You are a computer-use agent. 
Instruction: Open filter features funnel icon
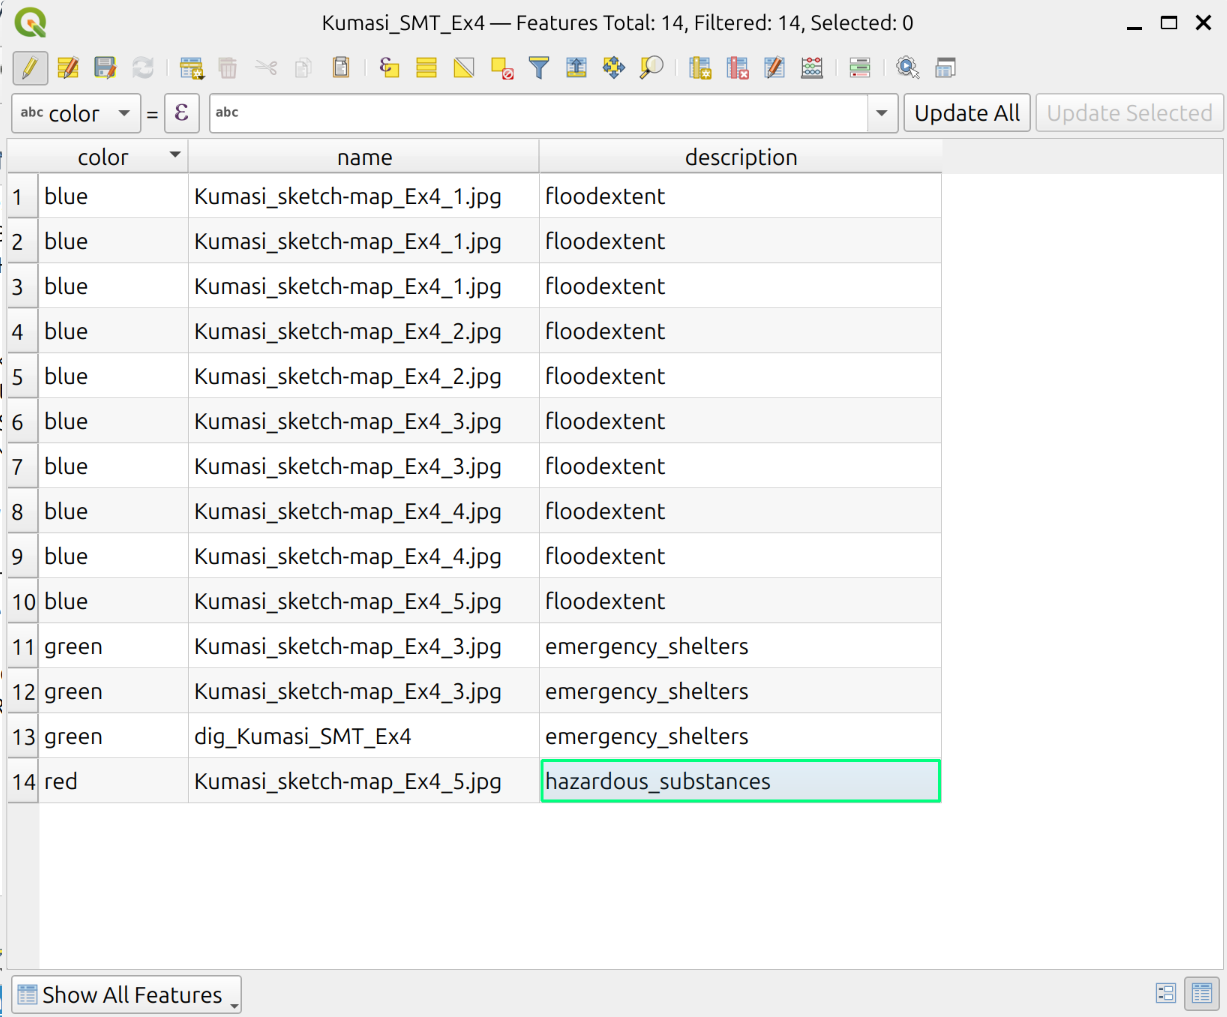pos(539,68)
